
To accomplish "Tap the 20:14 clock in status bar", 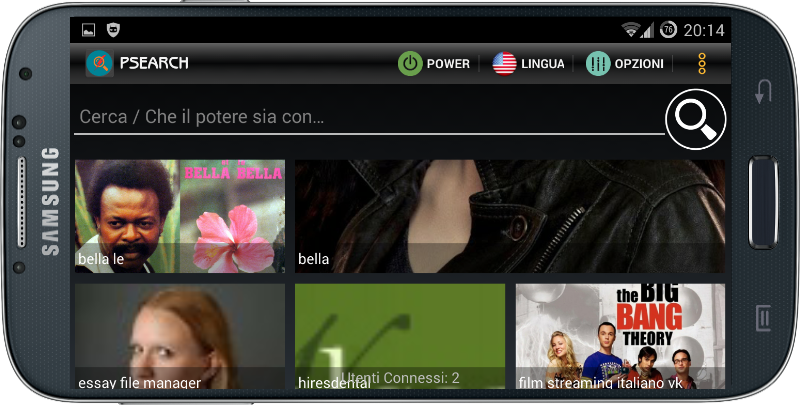I will pyautogui.click(x=704, y=31).
